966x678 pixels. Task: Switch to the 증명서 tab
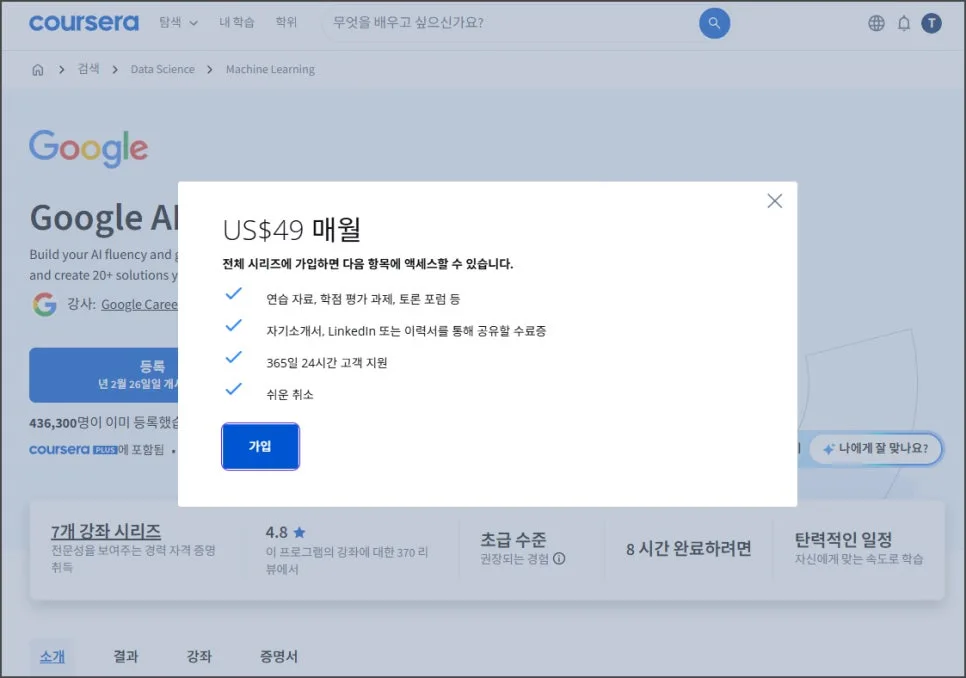click(278, 656)
